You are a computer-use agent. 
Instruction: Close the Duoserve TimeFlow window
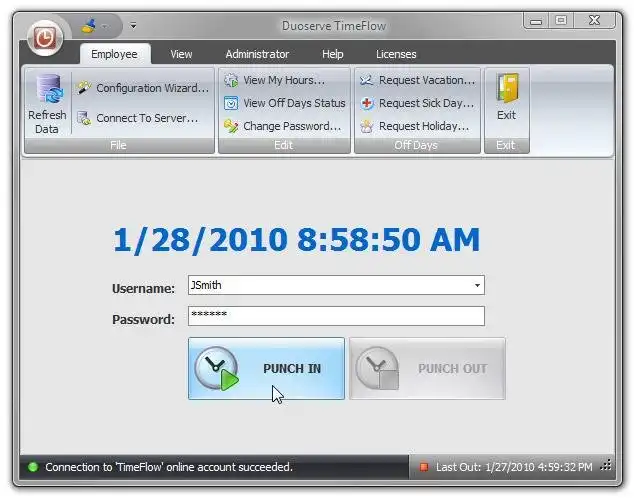(594, 21)
